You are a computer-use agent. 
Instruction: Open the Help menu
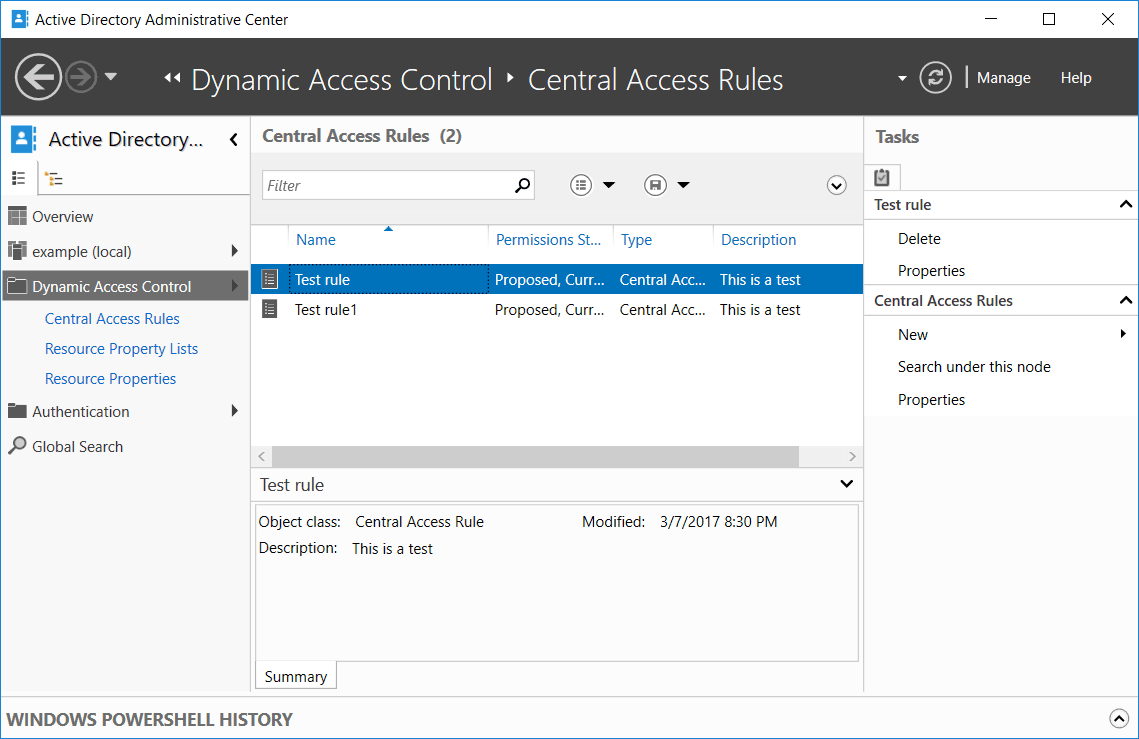tap(1076, 78)
